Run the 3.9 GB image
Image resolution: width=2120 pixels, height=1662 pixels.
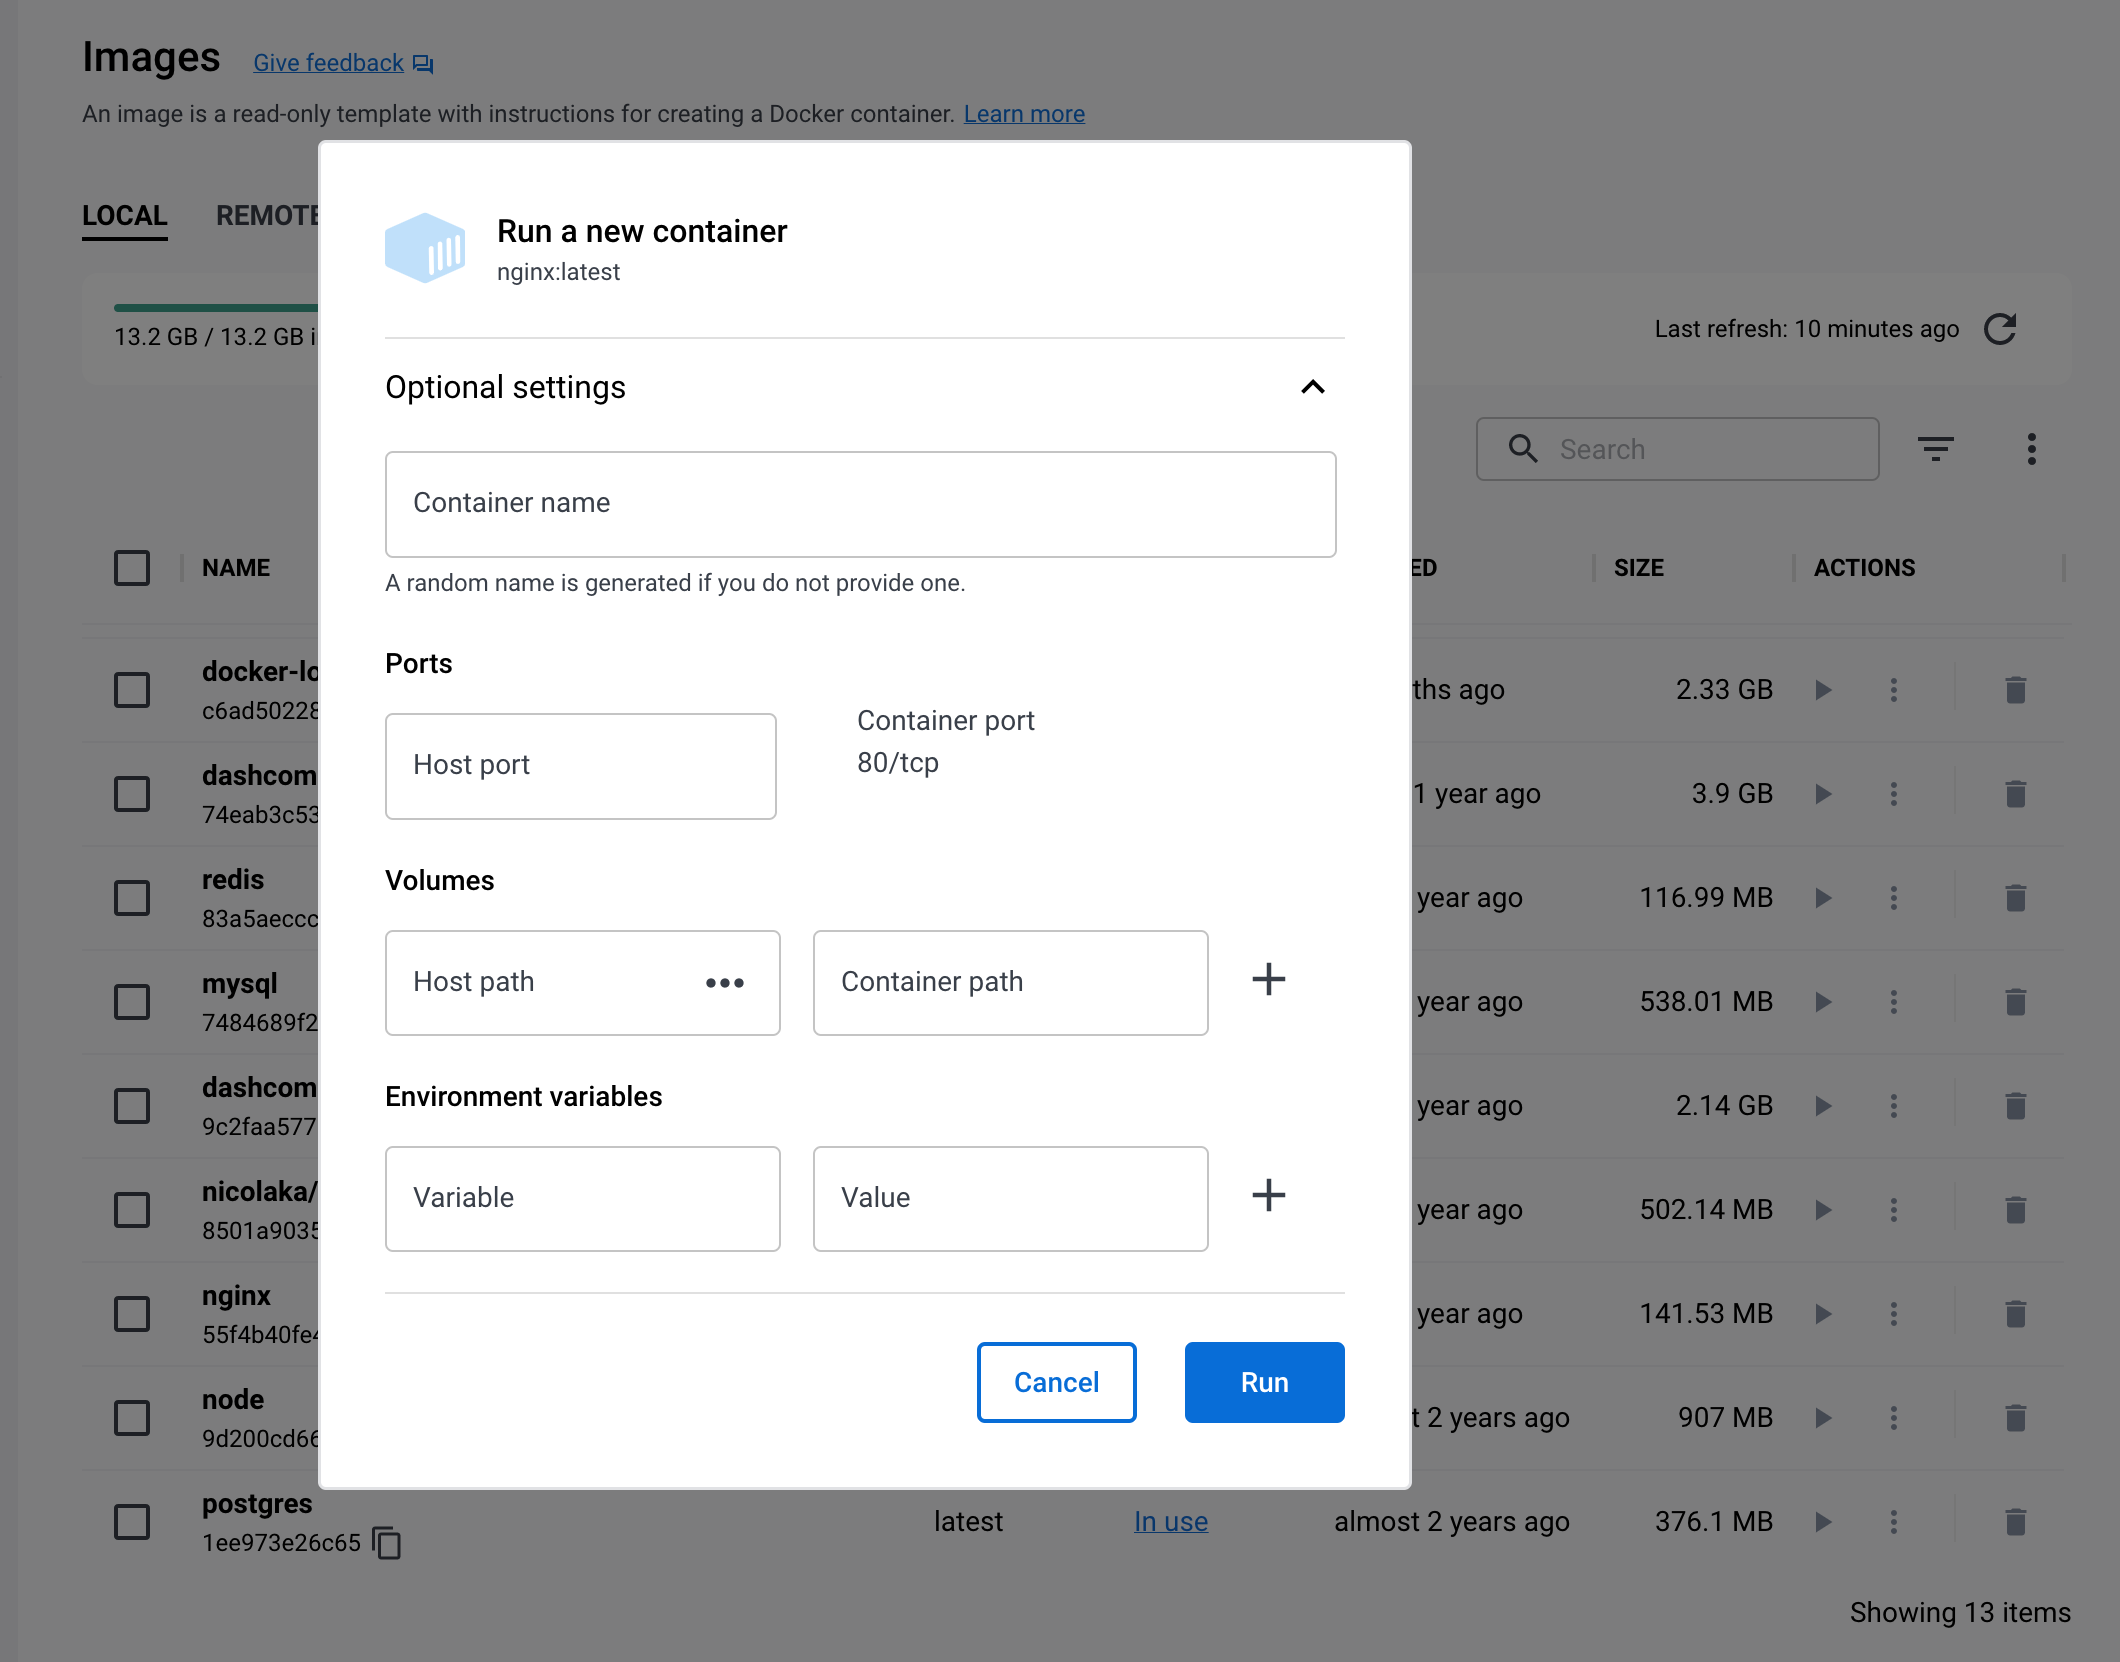(1823, 794)
